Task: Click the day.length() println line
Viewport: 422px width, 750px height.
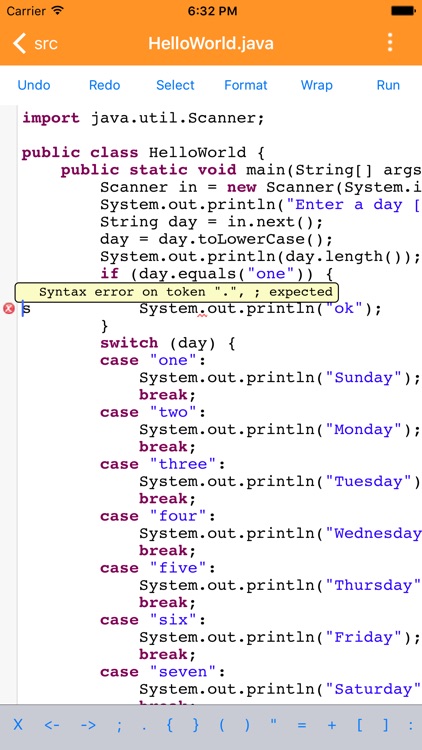Action: coord(261,257)
